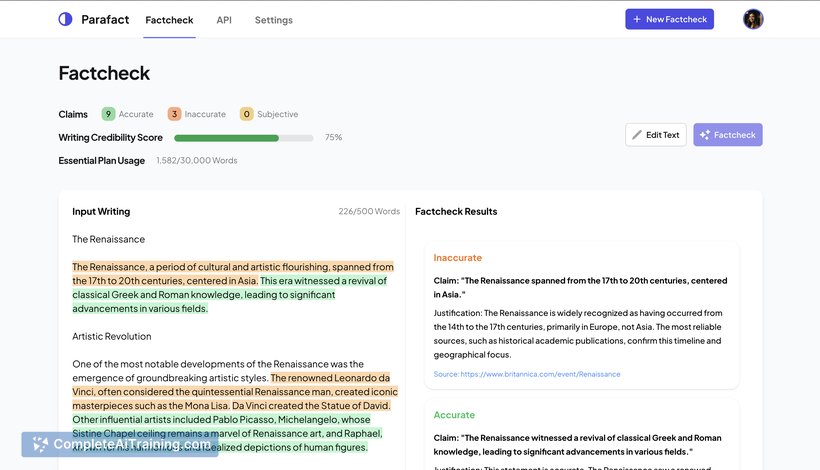Screen dimensions: 820x470
Task: Click the Justification text in Inaccurate card
Action: tap(578, 334)
